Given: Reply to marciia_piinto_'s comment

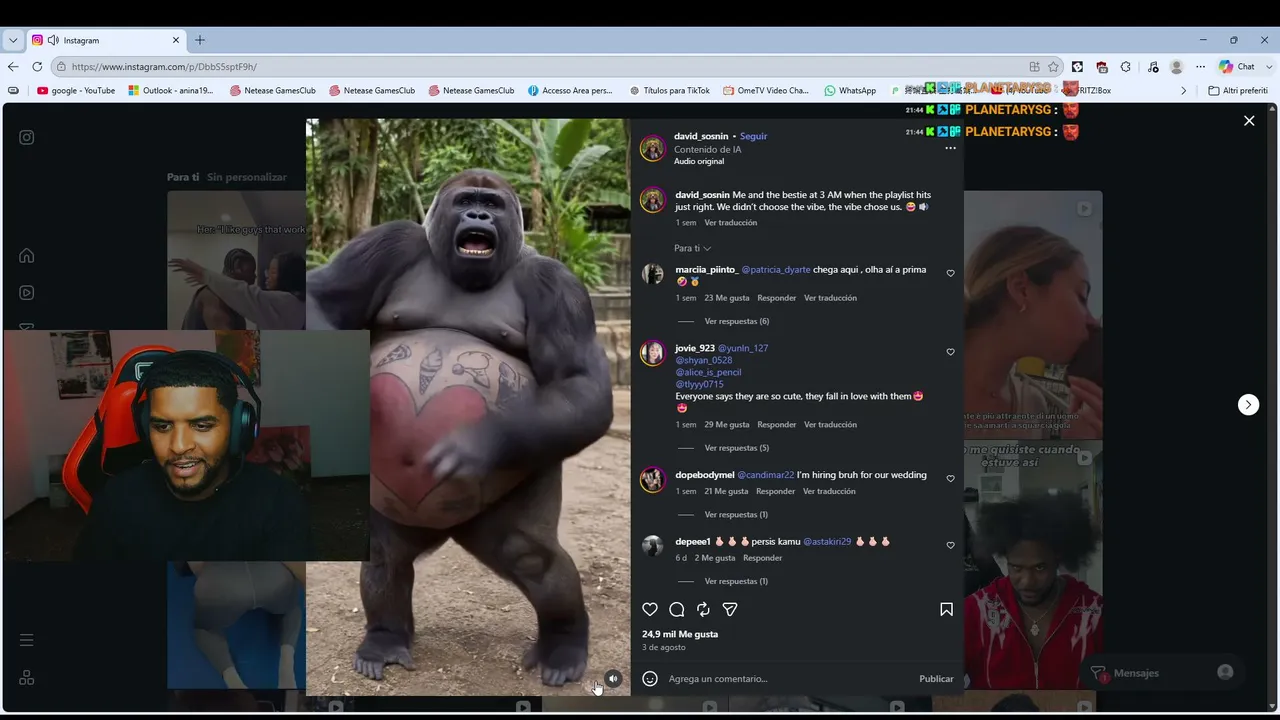Looking at the screenshot, I should pos(777,298).
